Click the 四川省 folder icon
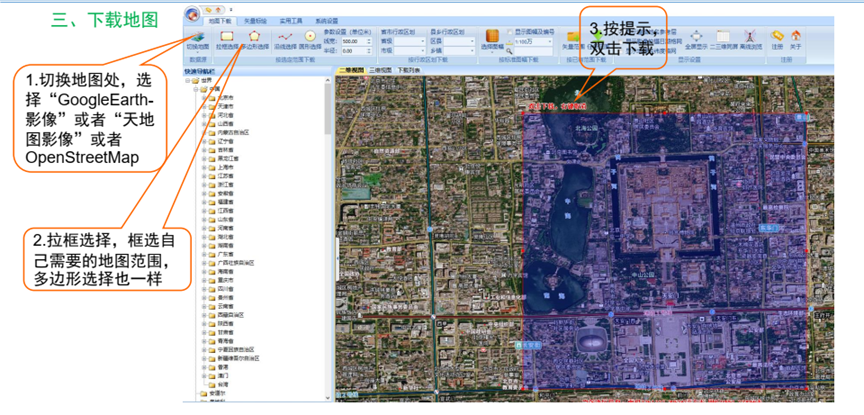The image size is (864, 415). click(212, 289)
